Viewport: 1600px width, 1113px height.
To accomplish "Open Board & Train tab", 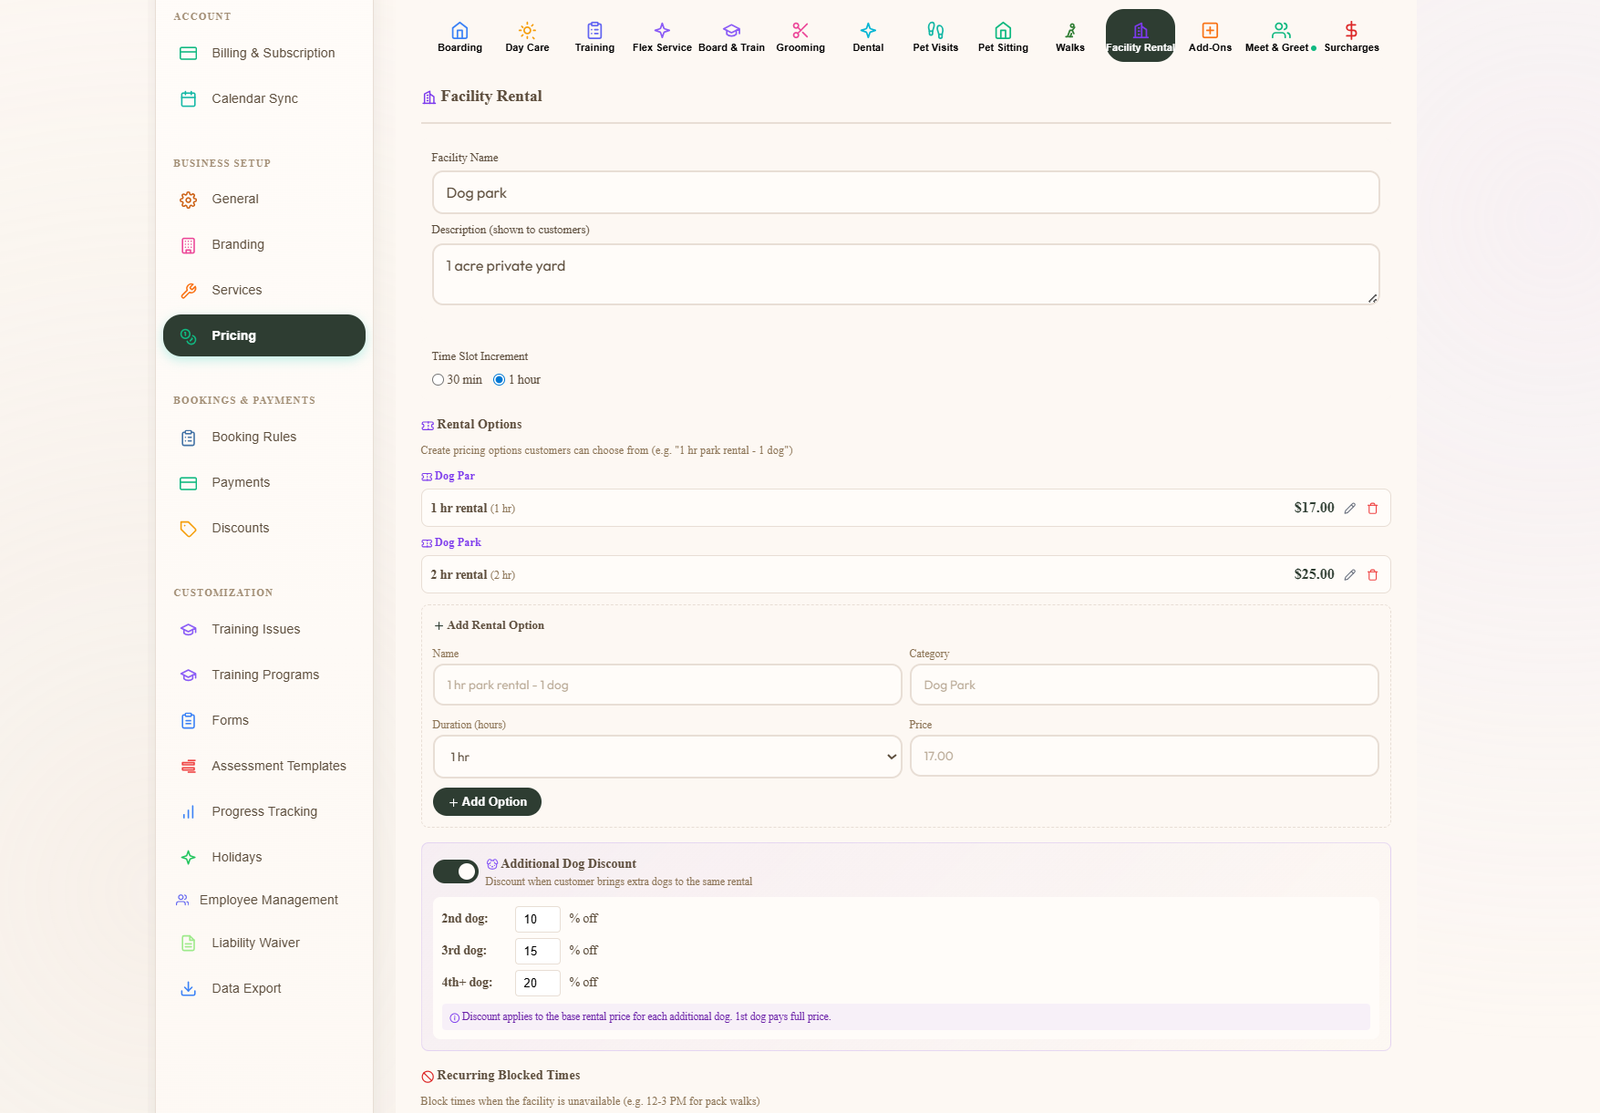I will 731,36.
